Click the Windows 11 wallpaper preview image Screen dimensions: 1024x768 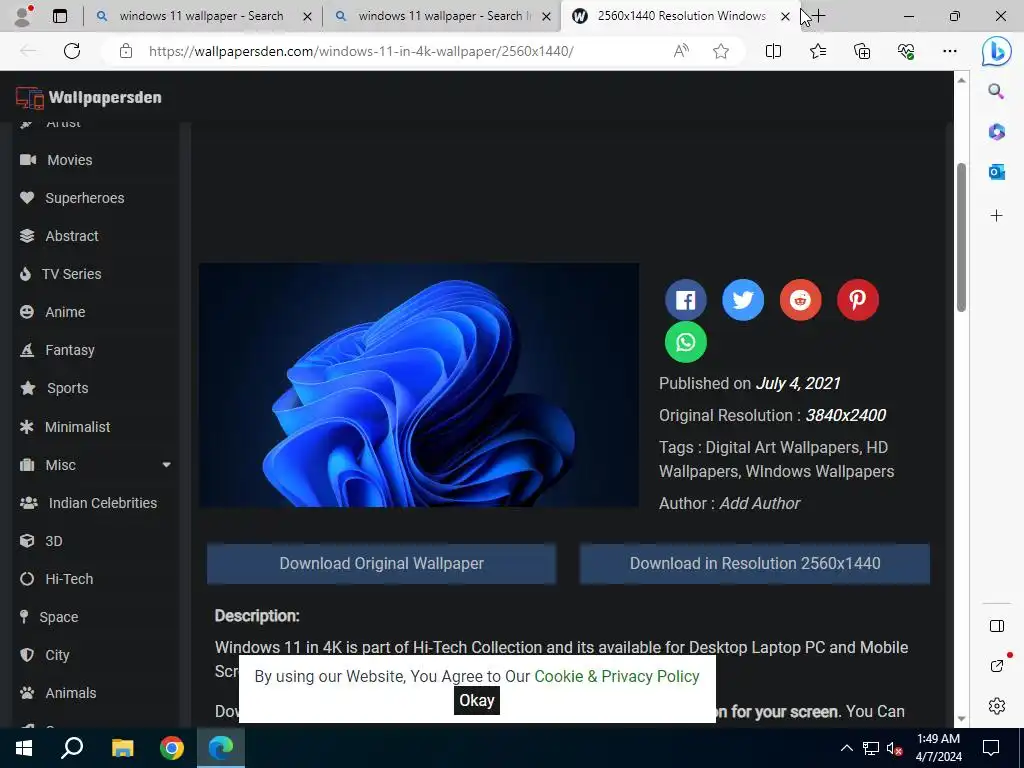419,385
